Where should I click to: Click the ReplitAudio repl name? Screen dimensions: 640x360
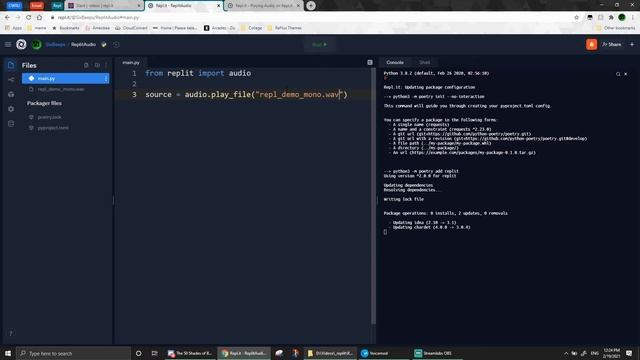pos(83,44)
